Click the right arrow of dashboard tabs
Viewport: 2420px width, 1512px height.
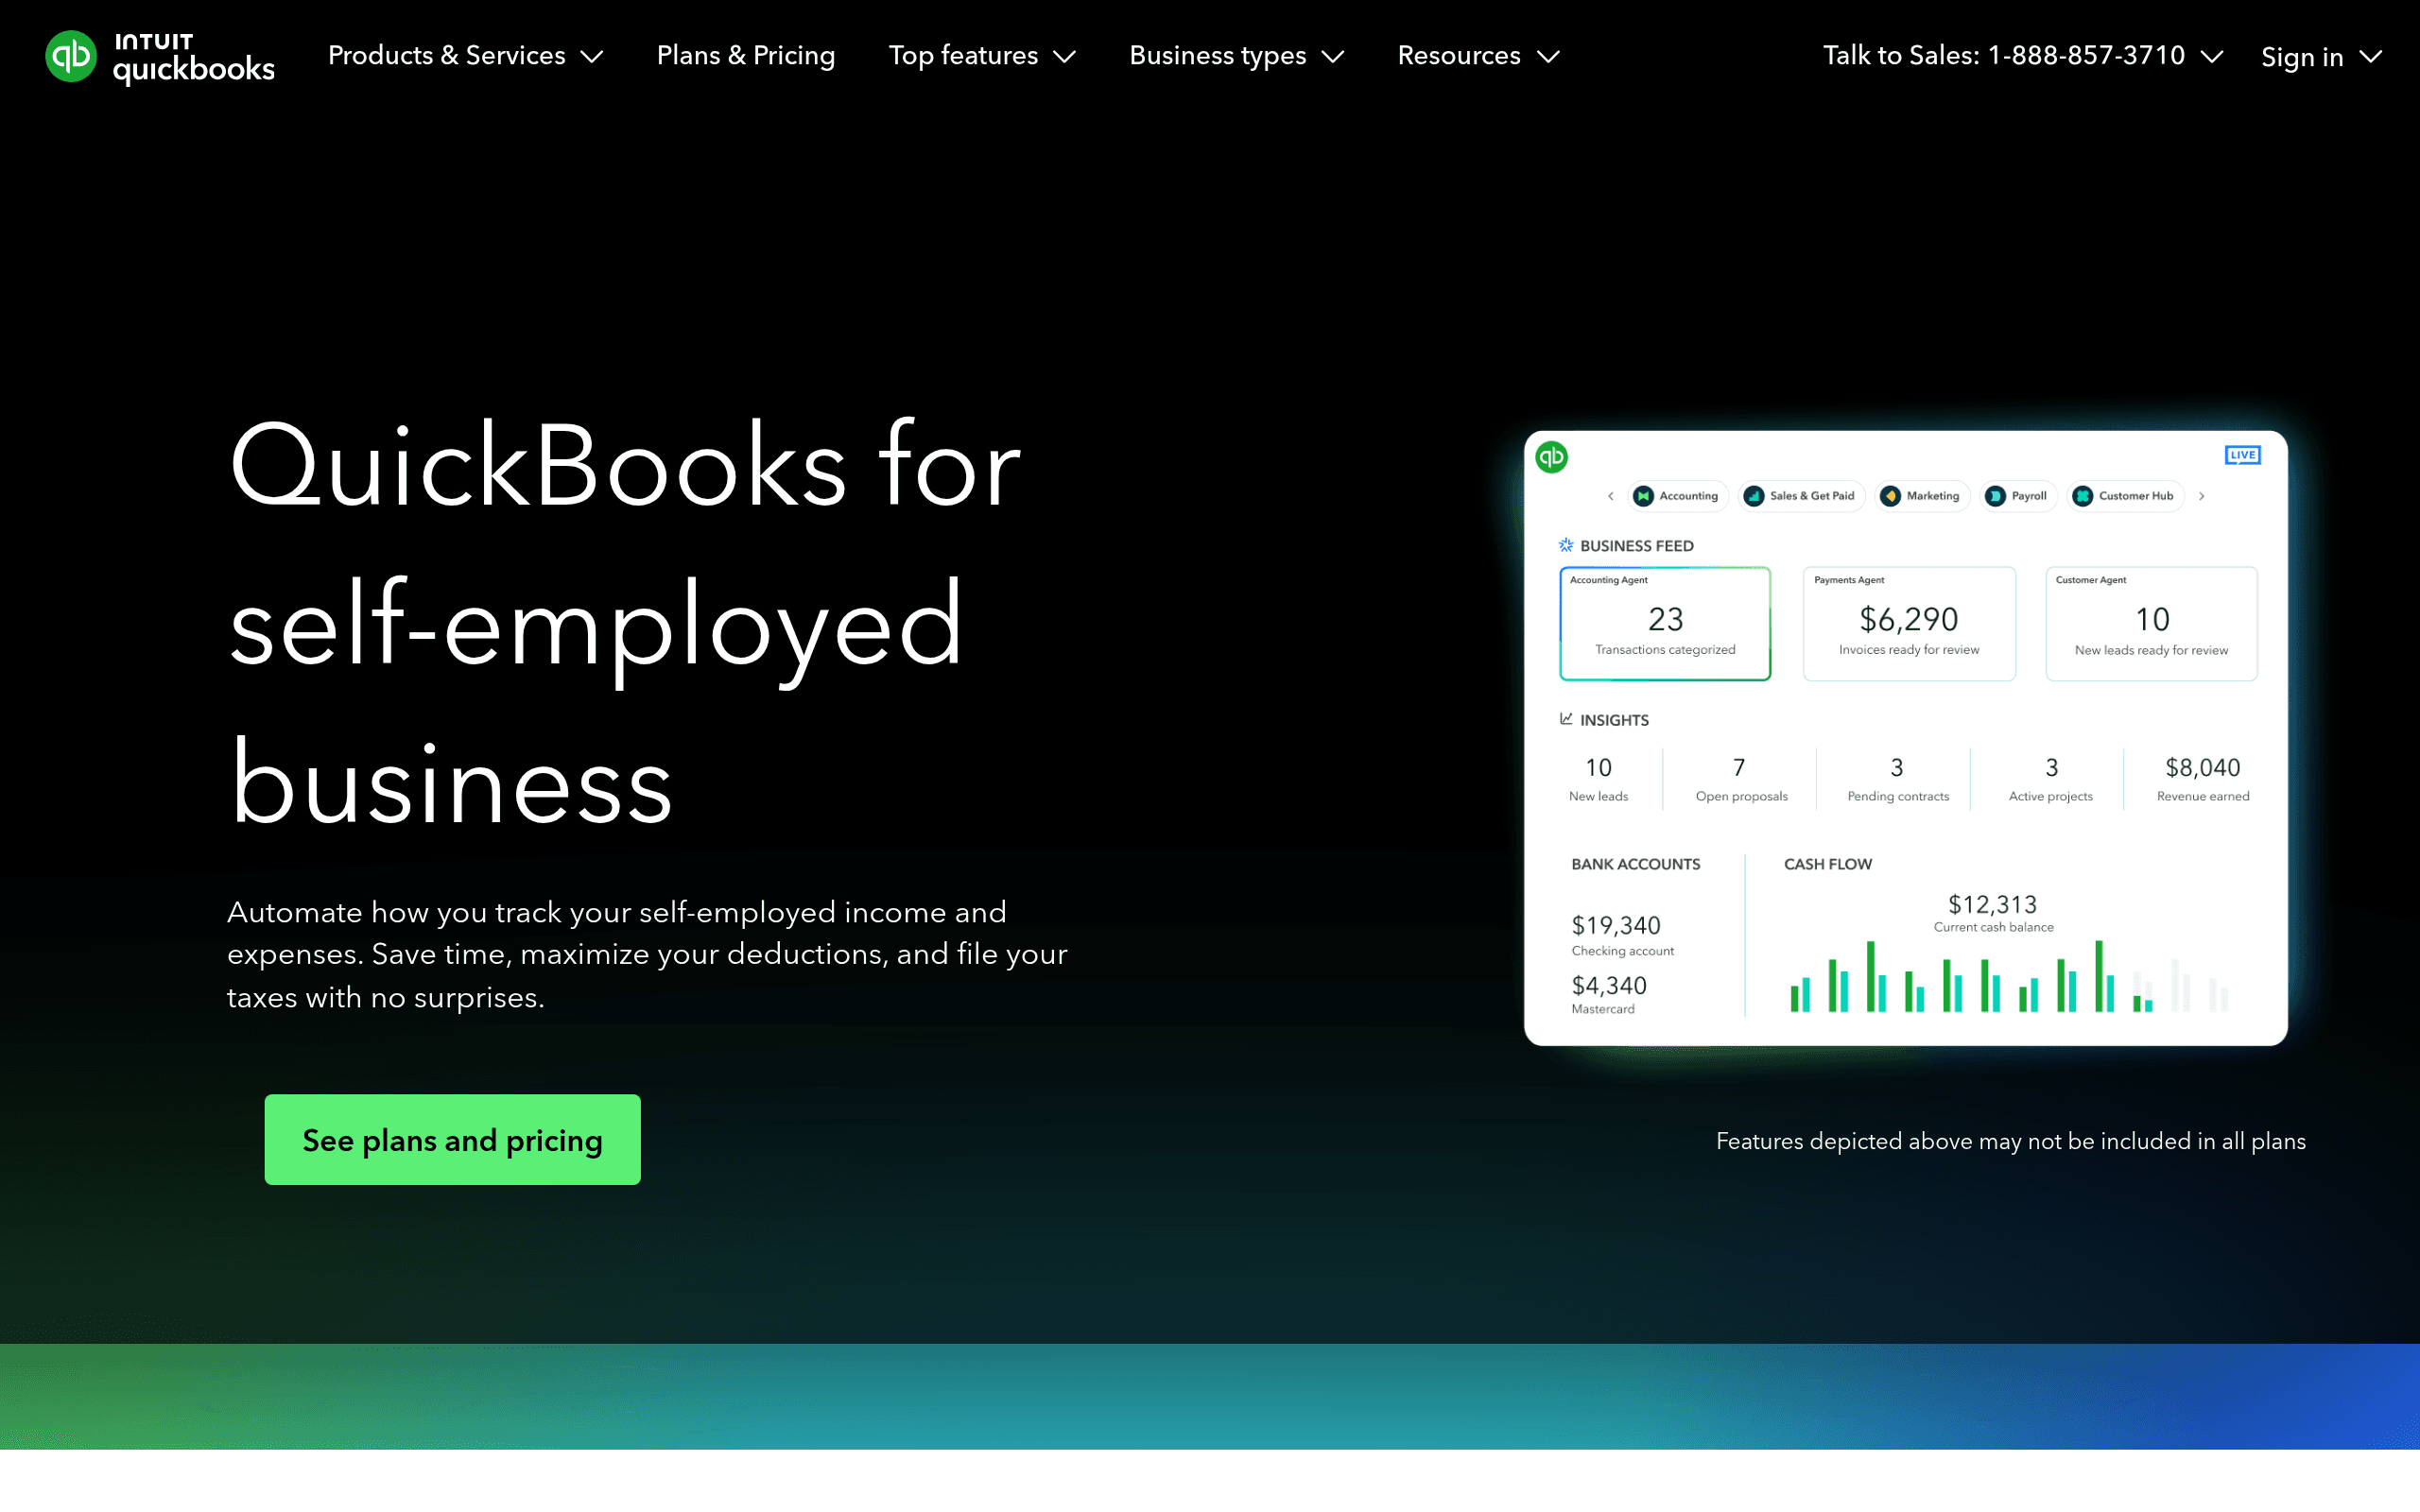[2201, 496]
